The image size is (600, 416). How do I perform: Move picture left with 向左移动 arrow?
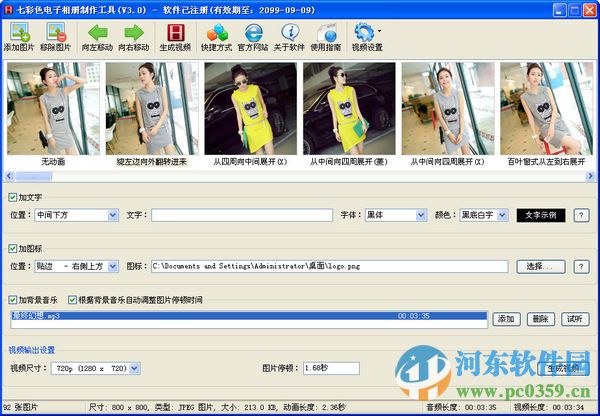[x=97, y=37]
